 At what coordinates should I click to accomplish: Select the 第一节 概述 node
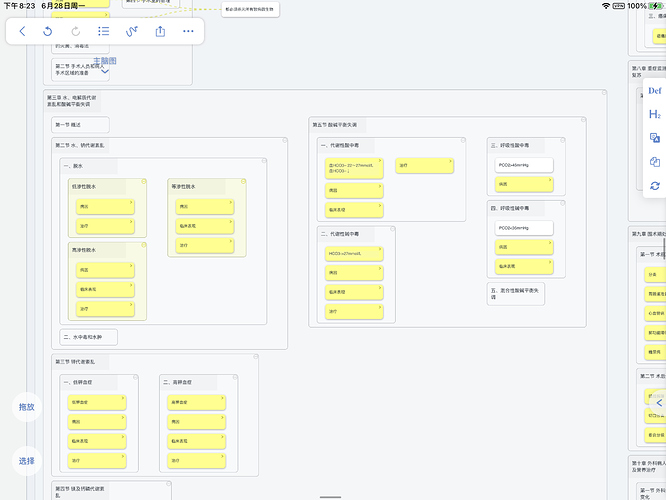(x=80, y=125)
